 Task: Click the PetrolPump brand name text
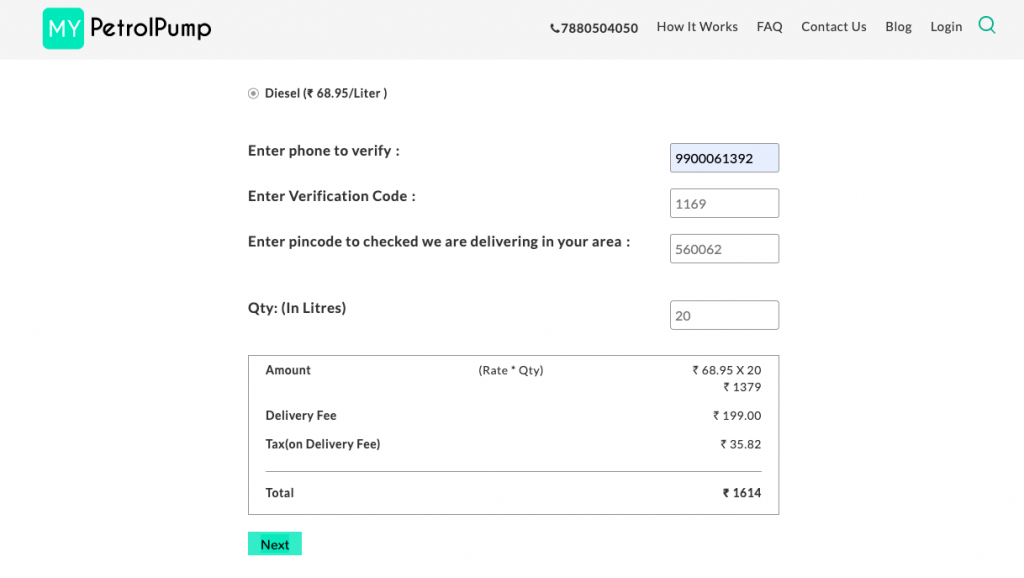[150, 29]
